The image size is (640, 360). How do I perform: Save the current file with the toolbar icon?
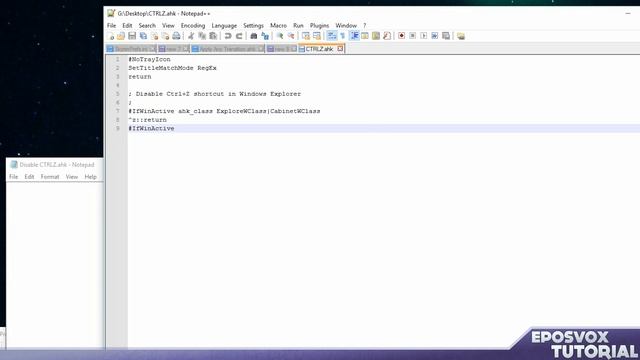tap(132, 36)
